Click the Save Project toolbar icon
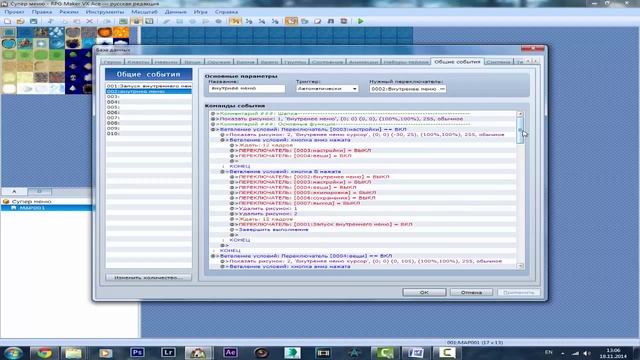Image resolution: width=640 pixels, height=360 pixels. [x=33, y=21]
